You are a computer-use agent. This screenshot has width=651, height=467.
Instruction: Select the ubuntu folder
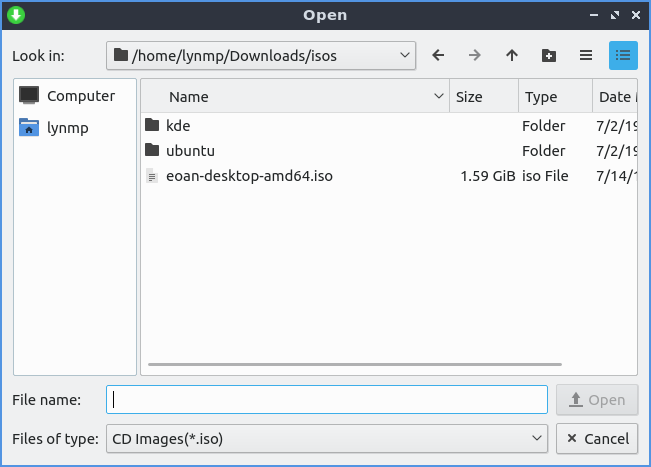click(x=190, y=151)
